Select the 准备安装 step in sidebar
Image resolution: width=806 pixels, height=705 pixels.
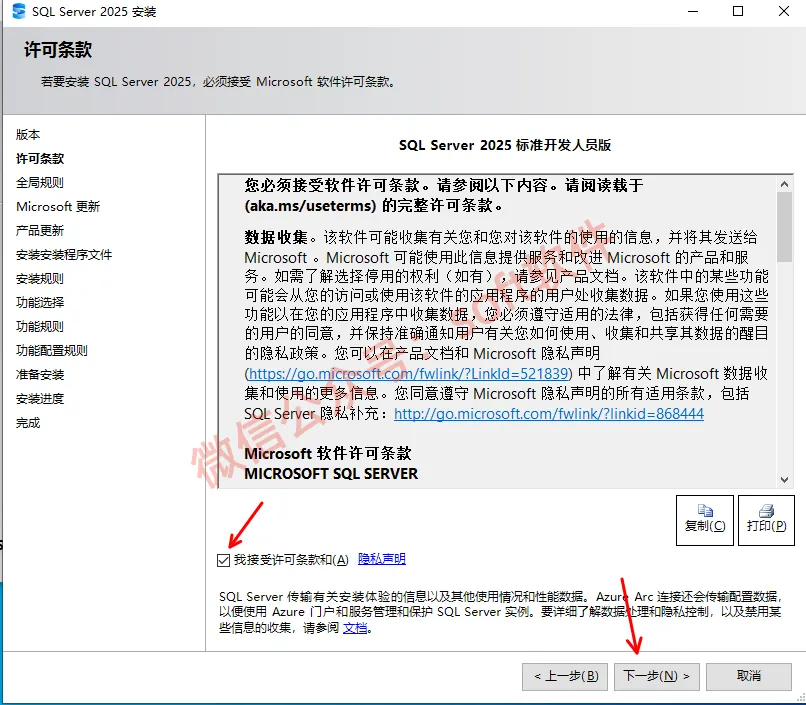[40, 375]
